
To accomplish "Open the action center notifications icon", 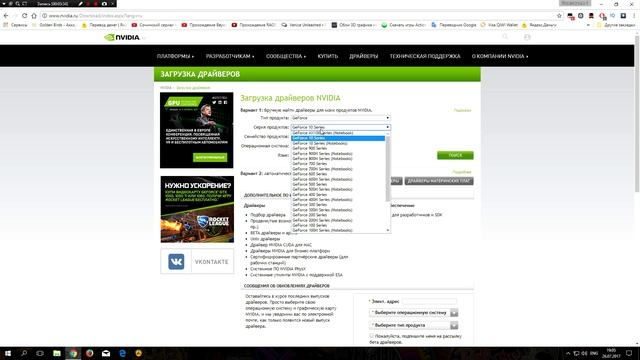I will (x=629, y=353).
